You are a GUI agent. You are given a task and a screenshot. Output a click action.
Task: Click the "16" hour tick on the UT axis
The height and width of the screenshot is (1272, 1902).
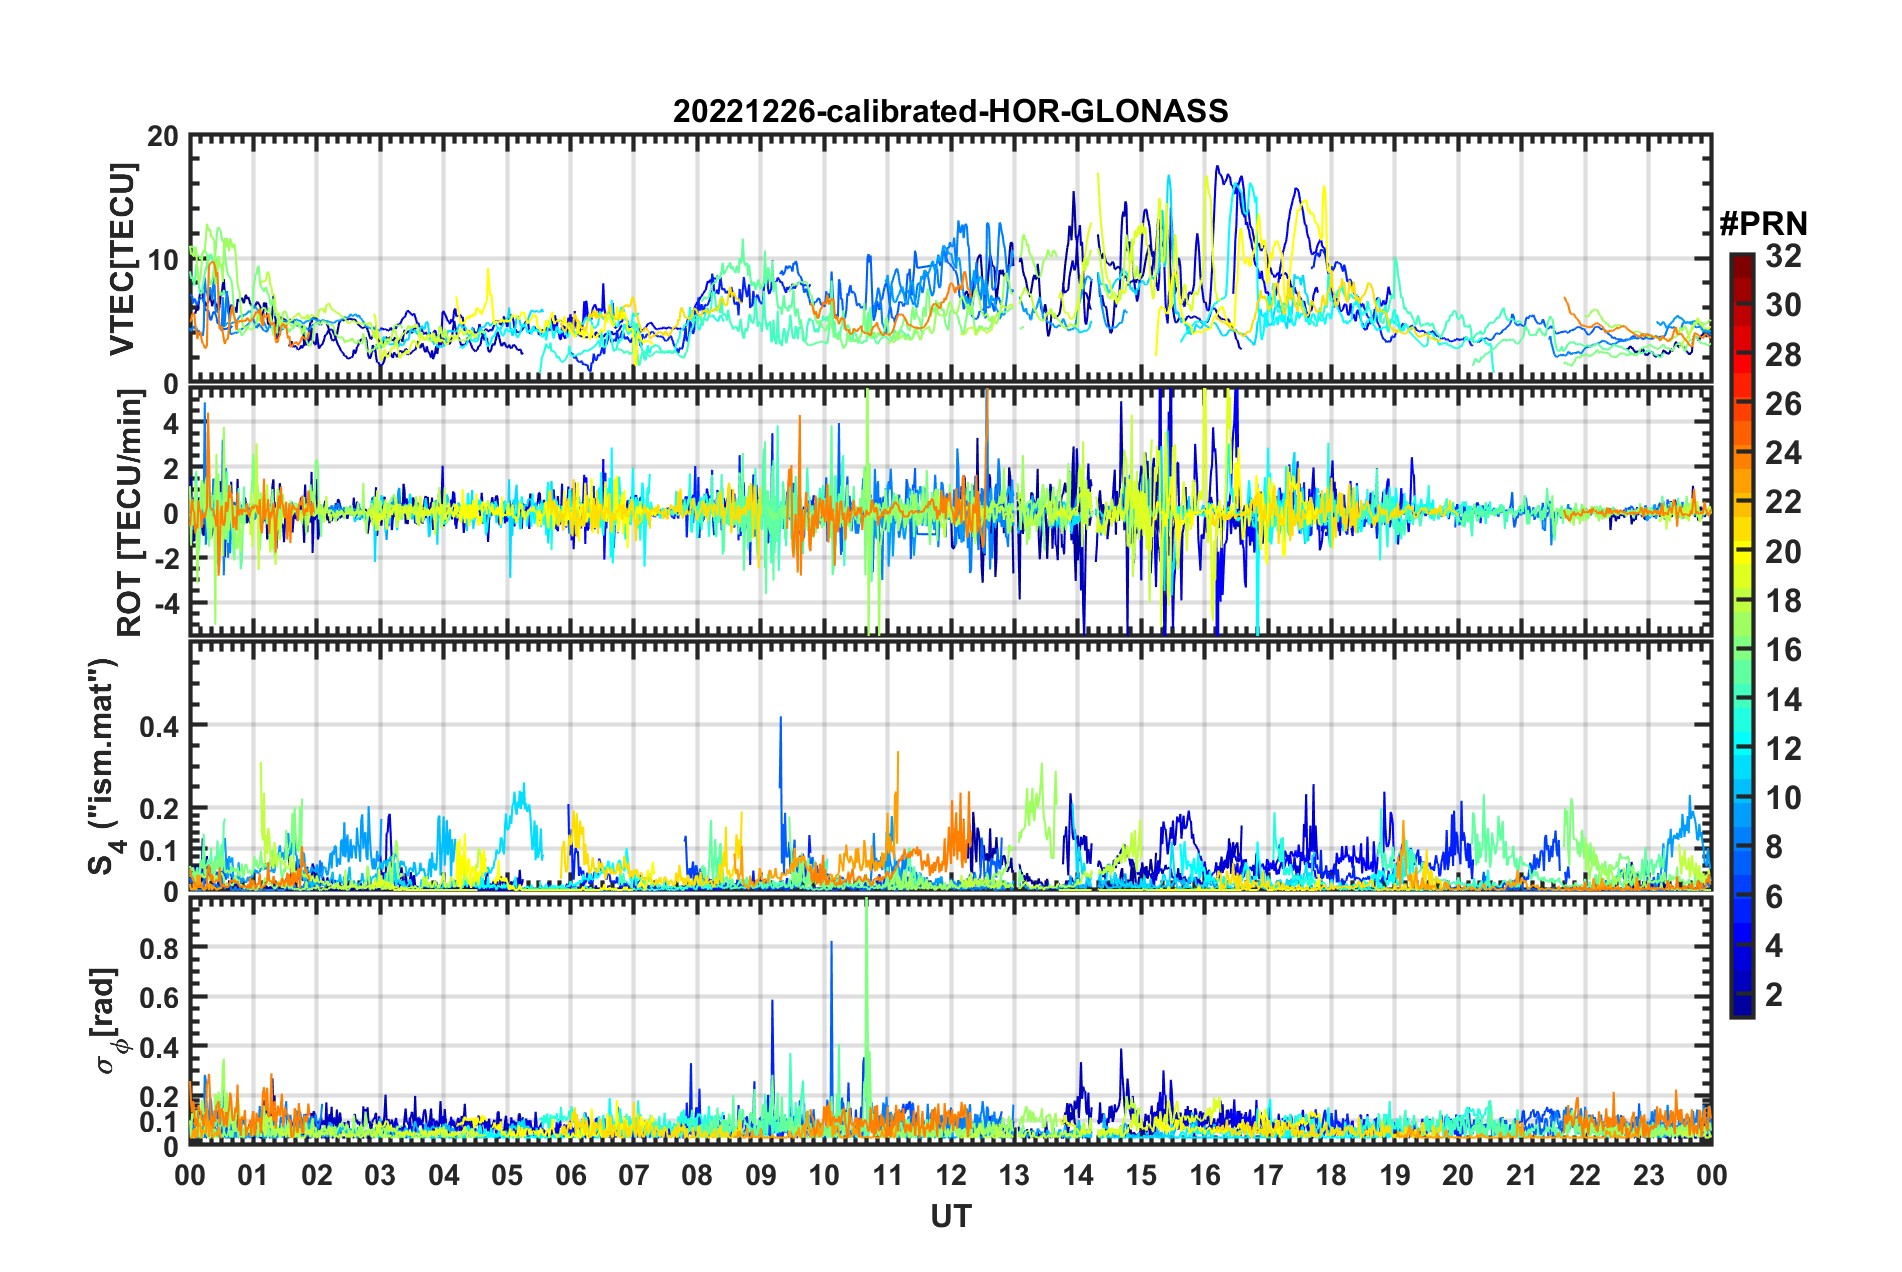click(x=1205, y=1174)
